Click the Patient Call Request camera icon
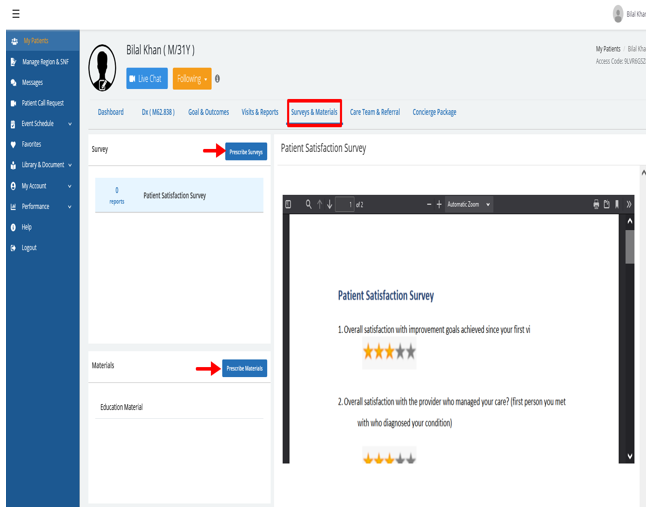The height and width of the screenshot is (521, 646). click(14, 103)
